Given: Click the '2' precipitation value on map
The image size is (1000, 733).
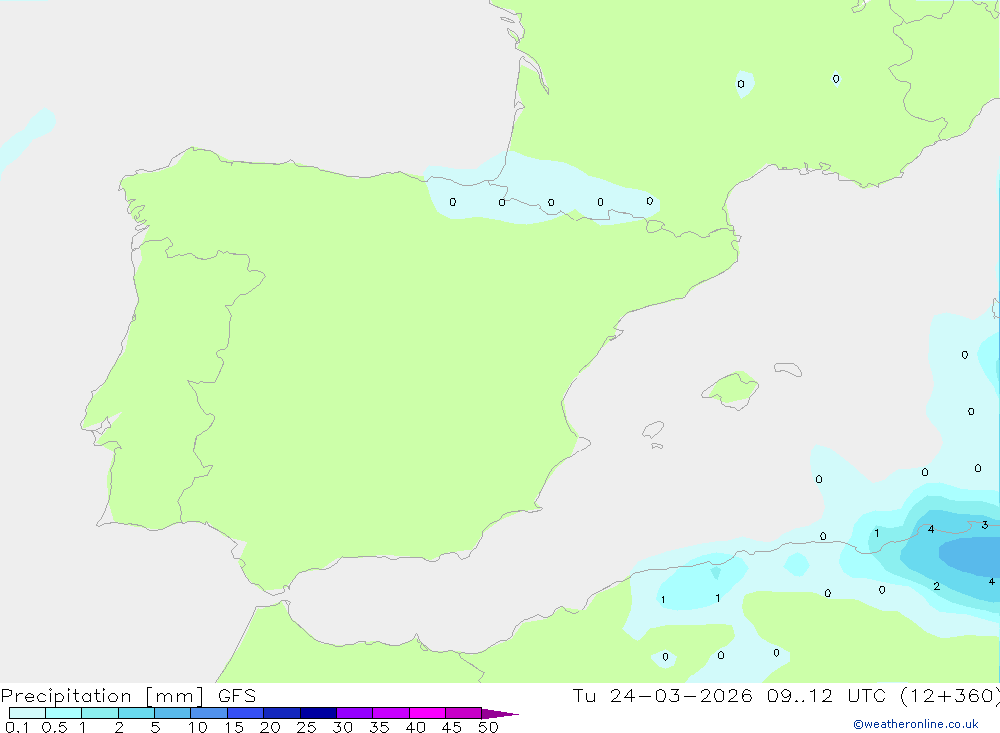Looking at the screenshot, I should [x=936, y=586].
